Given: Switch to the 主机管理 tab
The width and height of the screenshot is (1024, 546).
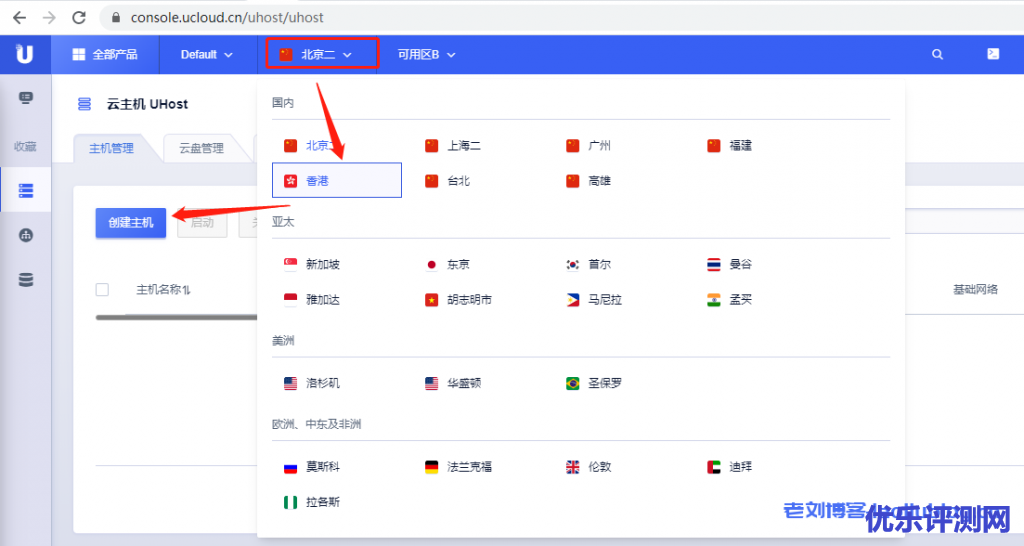Looking at the screenshot, I should (x=111, y=148).
